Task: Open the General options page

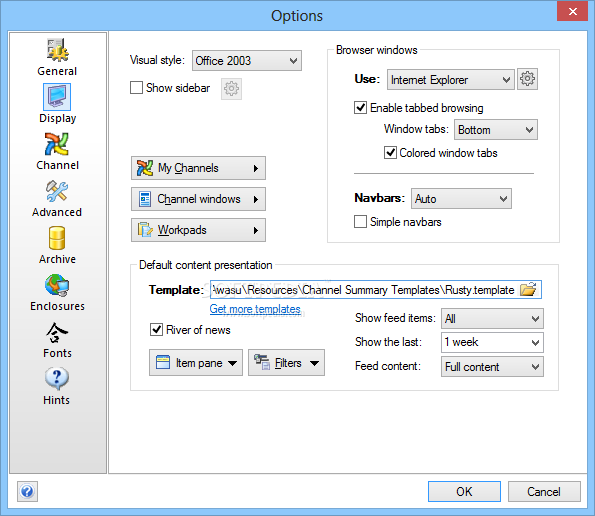Action: pyautogui.click(x=57, y=58)
